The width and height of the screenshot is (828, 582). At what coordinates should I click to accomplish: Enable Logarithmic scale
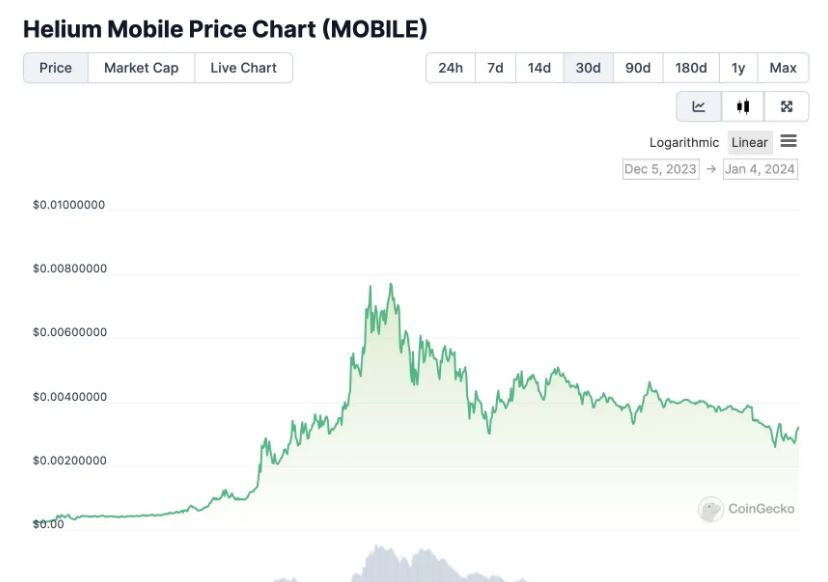point(684,142)
